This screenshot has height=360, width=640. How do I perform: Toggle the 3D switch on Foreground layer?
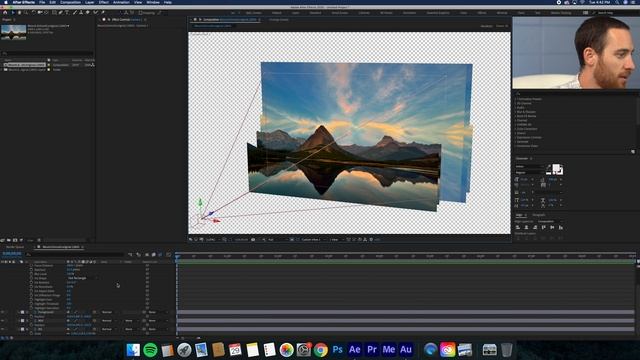coord(94,312)
